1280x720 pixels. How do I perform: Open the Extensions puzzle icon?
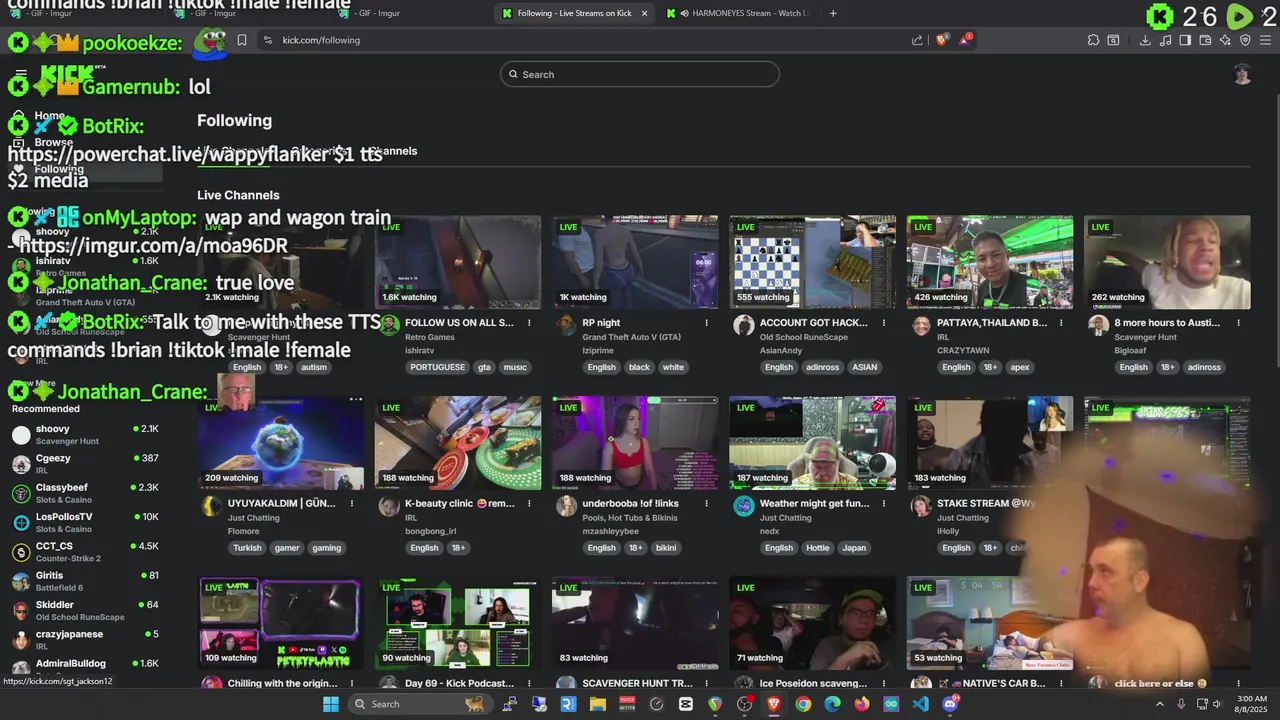tap(1093, 40)
